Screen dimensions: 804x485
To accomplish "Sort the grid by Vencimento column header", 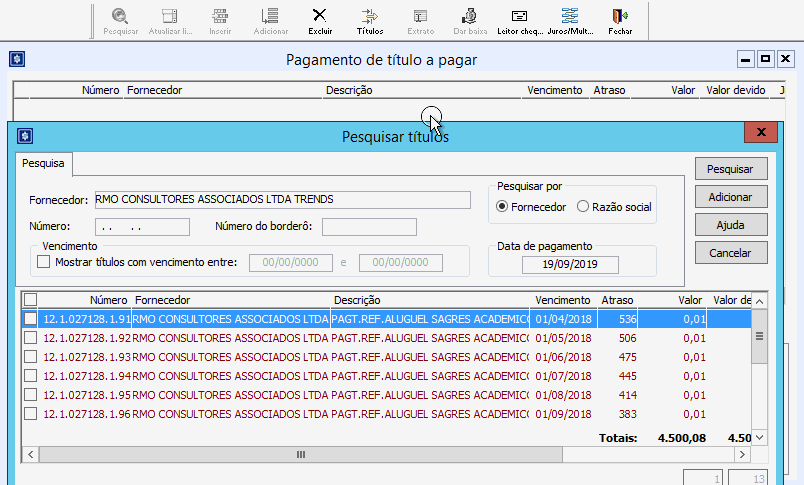I will click(x=562, y=300).
